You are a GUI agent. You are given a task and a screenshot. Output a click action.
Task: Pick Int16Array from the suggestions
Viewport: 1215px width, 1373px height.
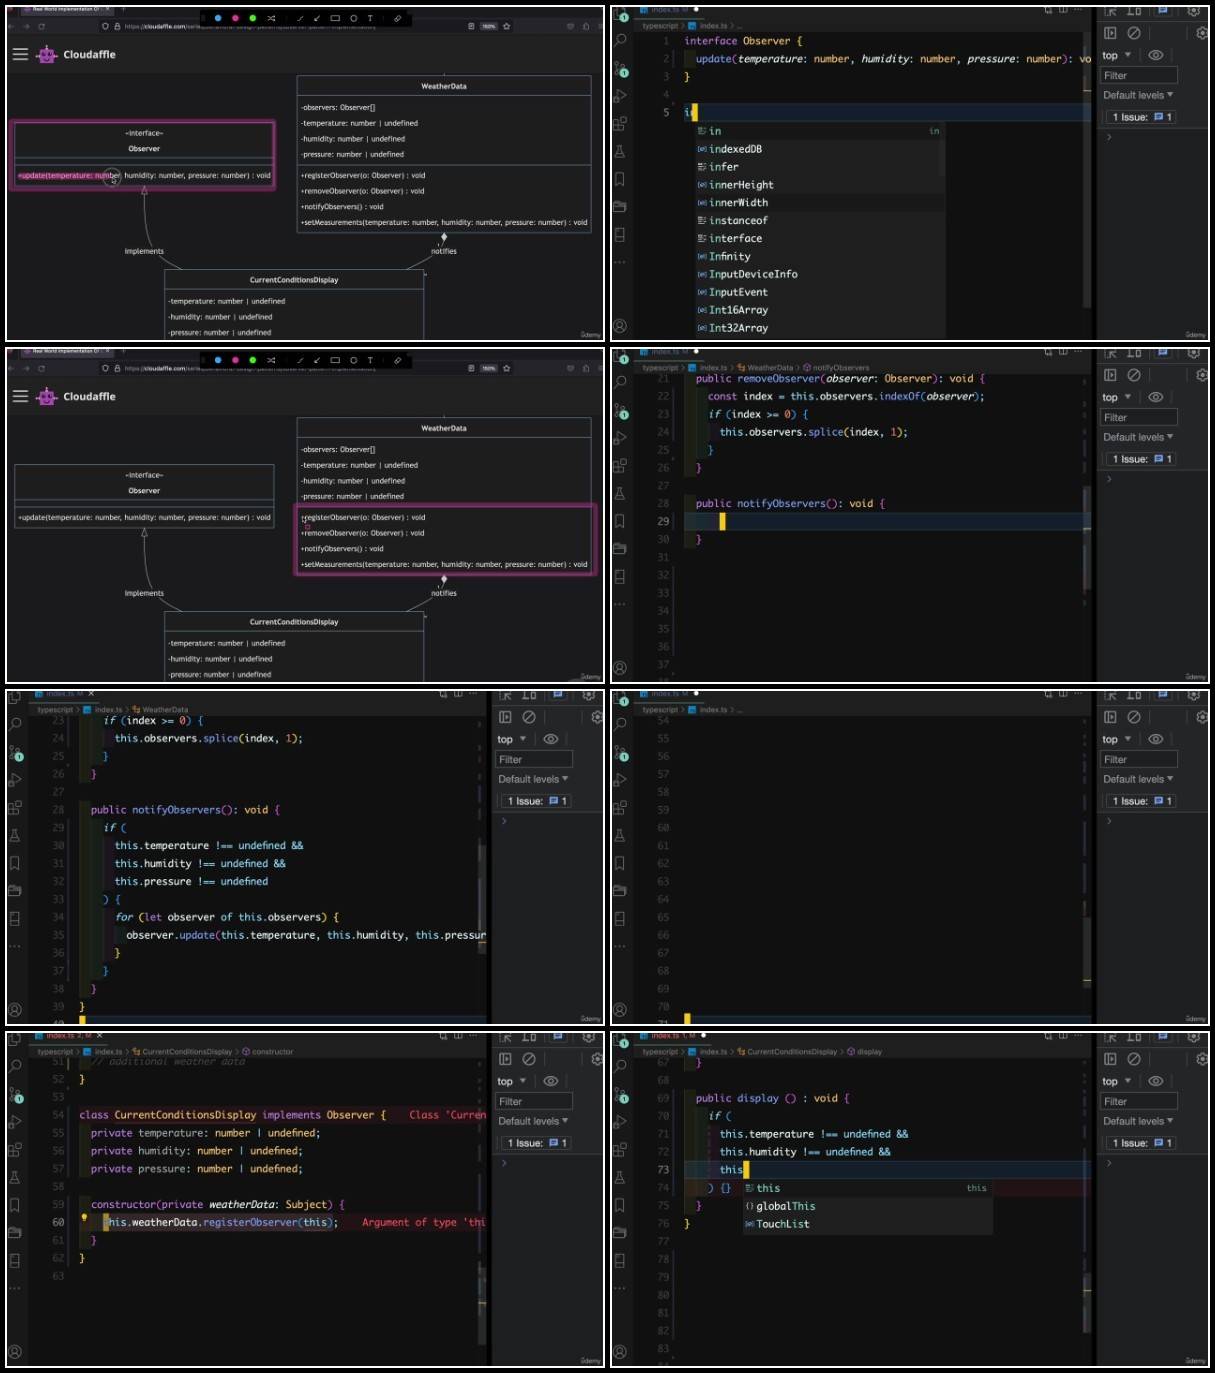(x=820, y=310)
